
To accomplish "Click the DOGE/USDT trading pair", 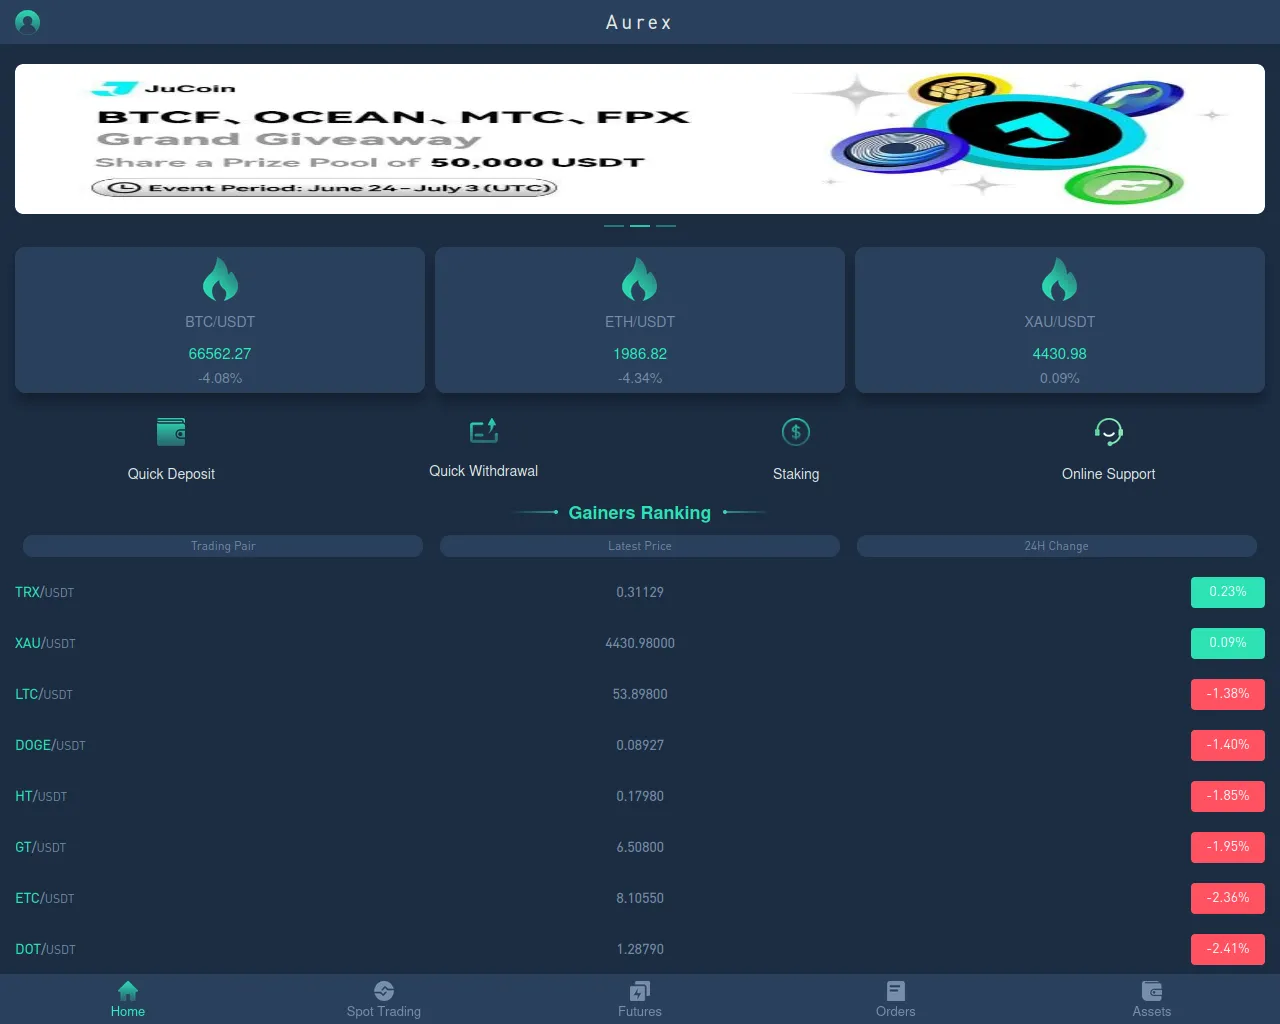I will tap(50, 745).
